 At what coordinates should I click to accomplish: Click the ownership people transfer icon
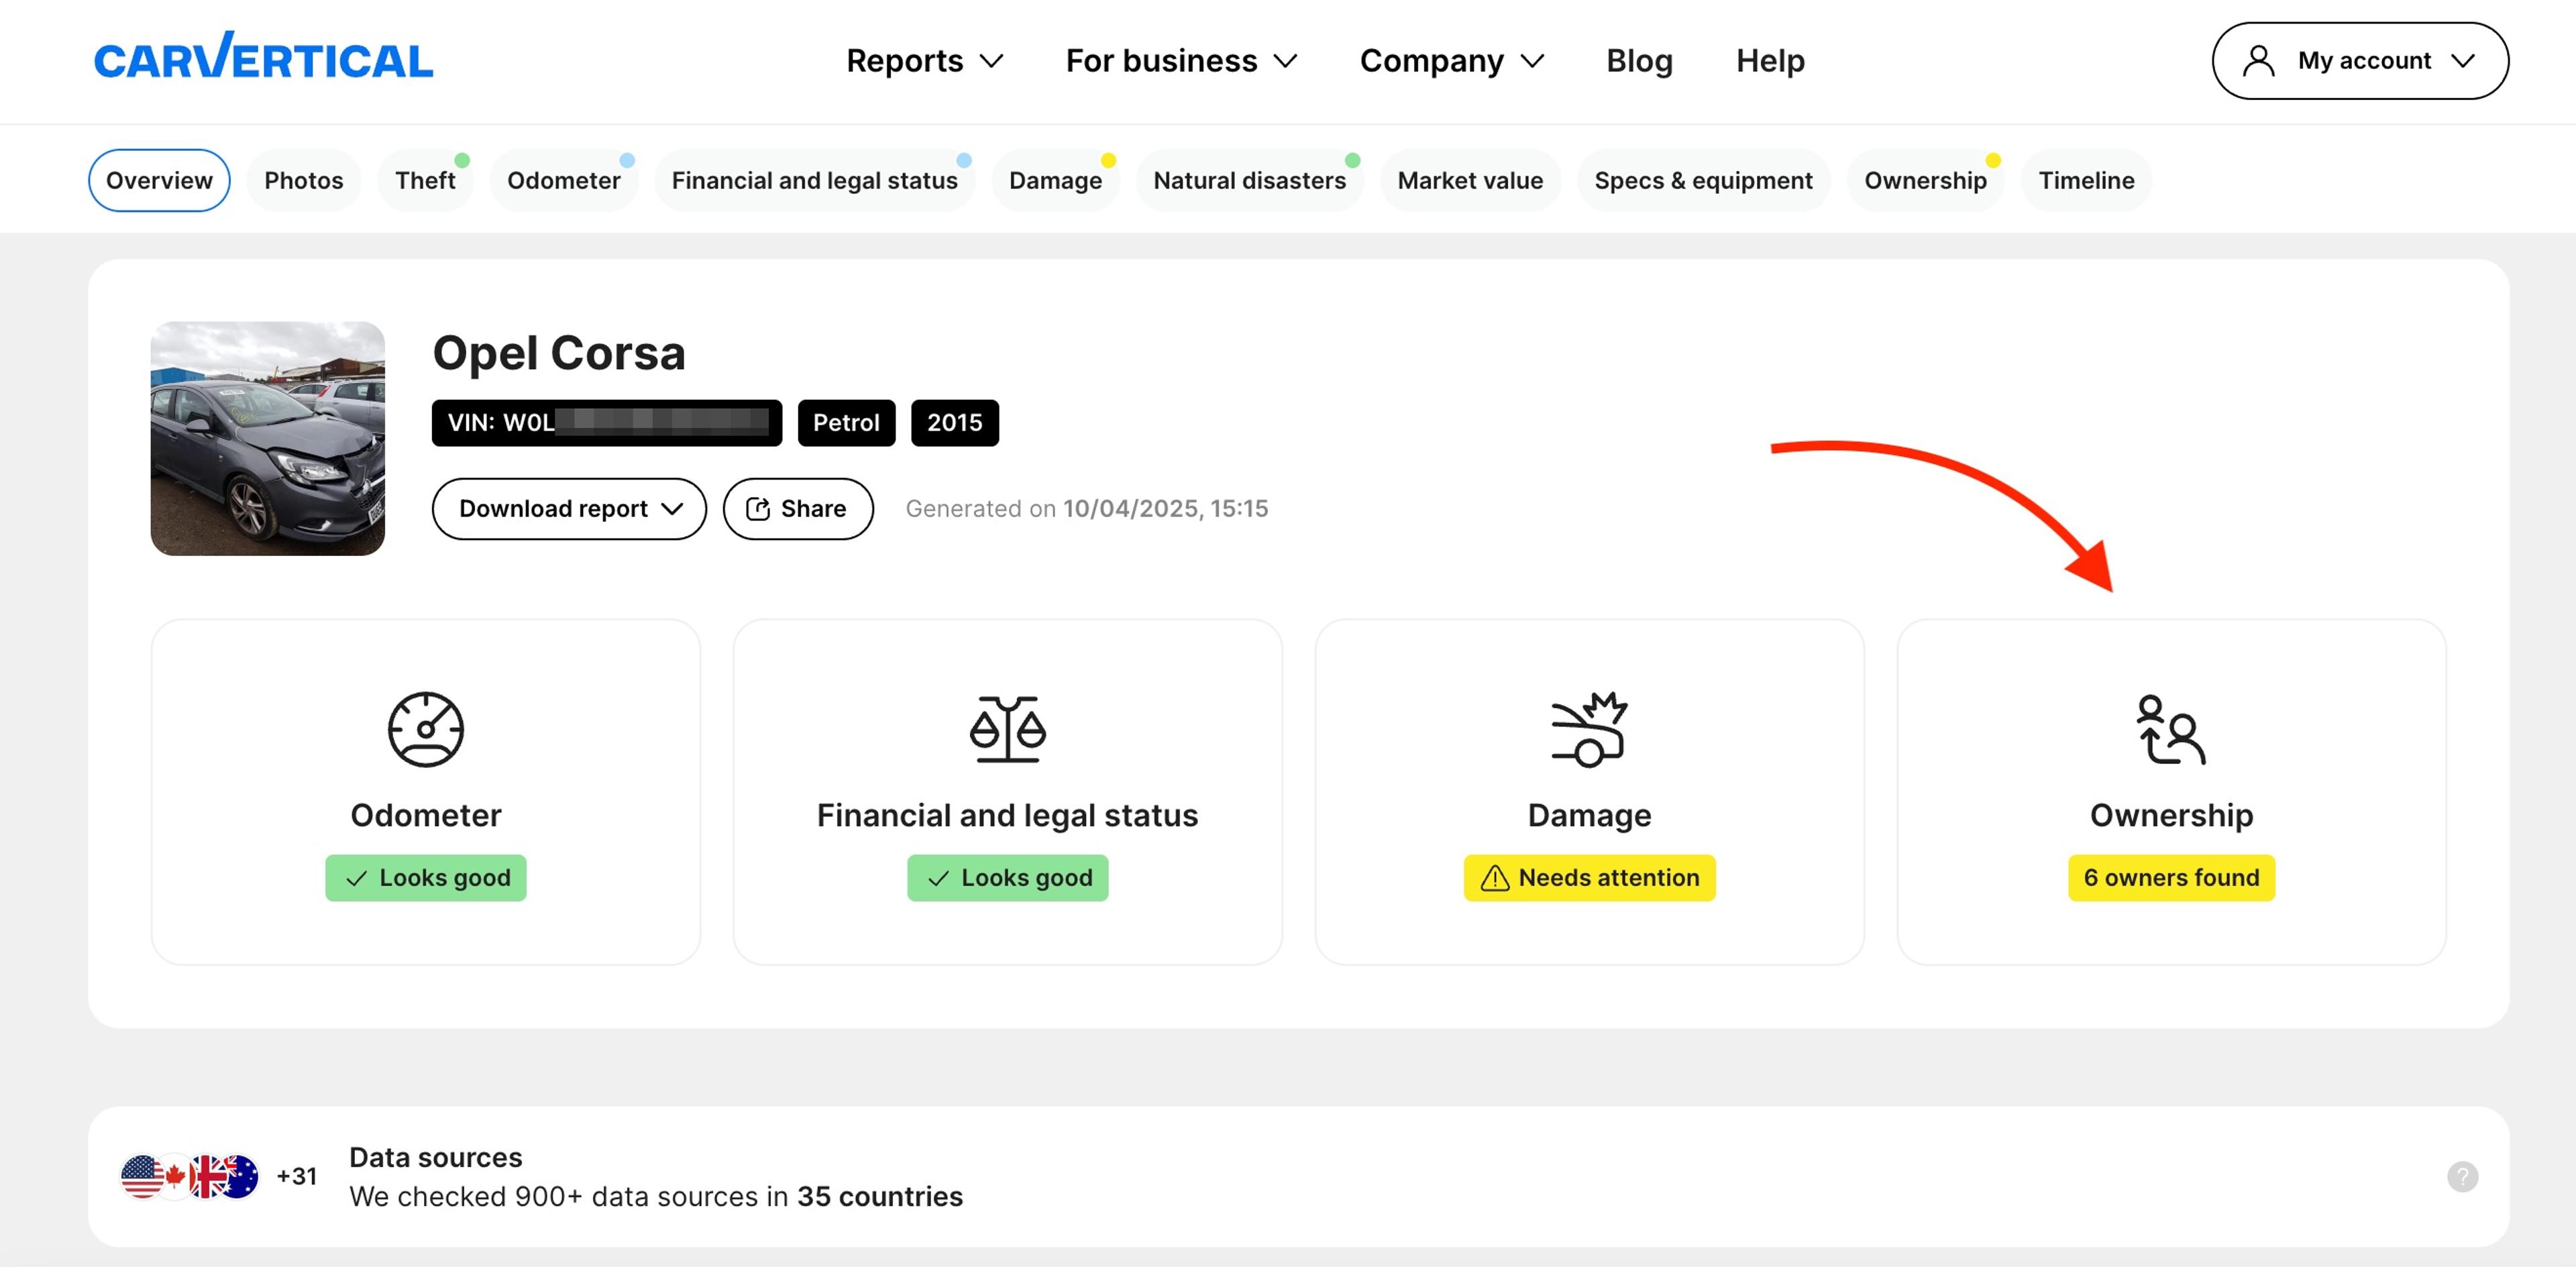click(2170, 729)
